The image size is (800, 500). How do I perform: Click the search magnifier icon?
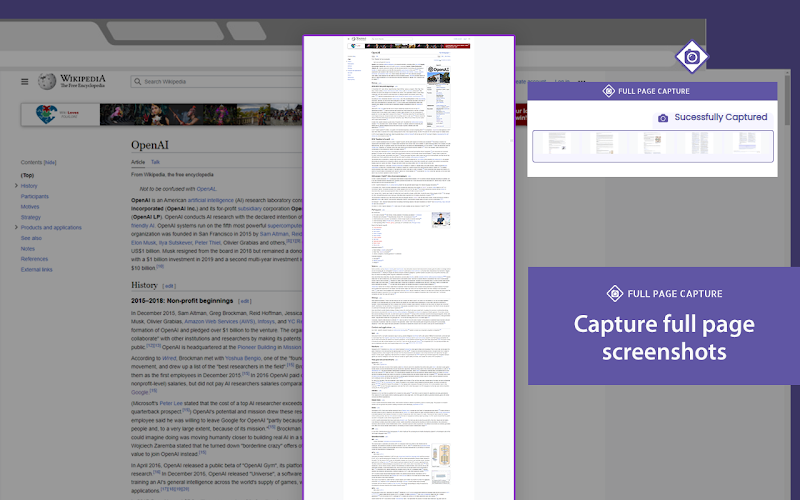pyautogui.click(x=137, y=82)
